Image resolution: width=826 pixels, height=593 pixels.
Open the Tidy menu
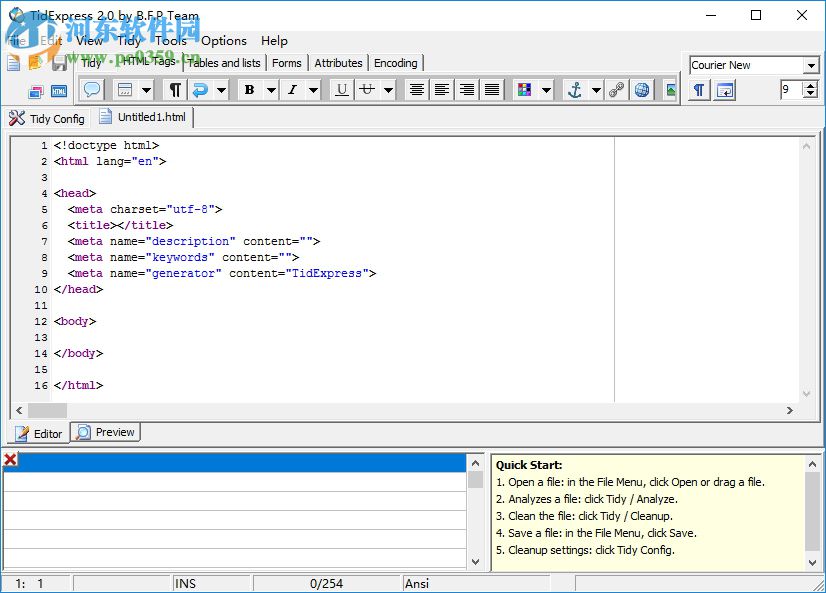coord(128,41)
